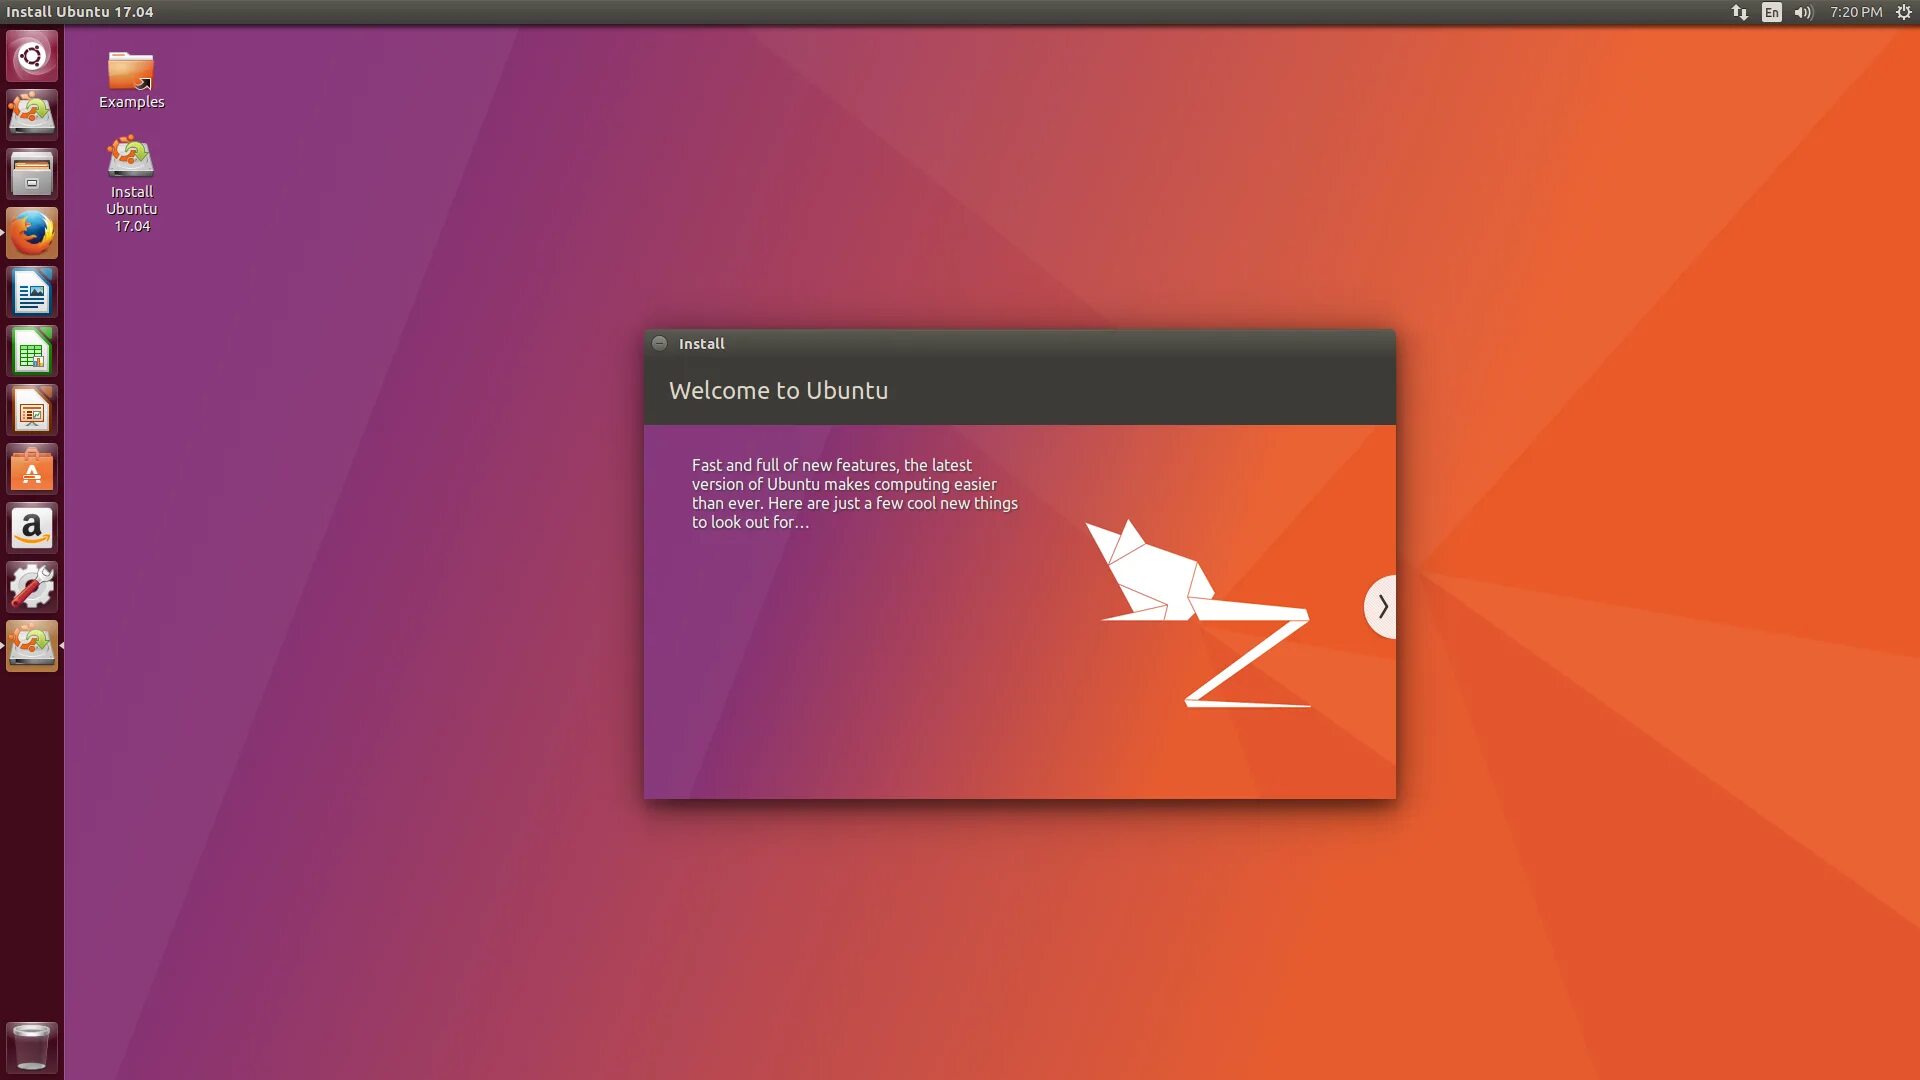1920x1080 pixels.
Task: Open LibreOffice Writer
Action: (x=32, y=292)
